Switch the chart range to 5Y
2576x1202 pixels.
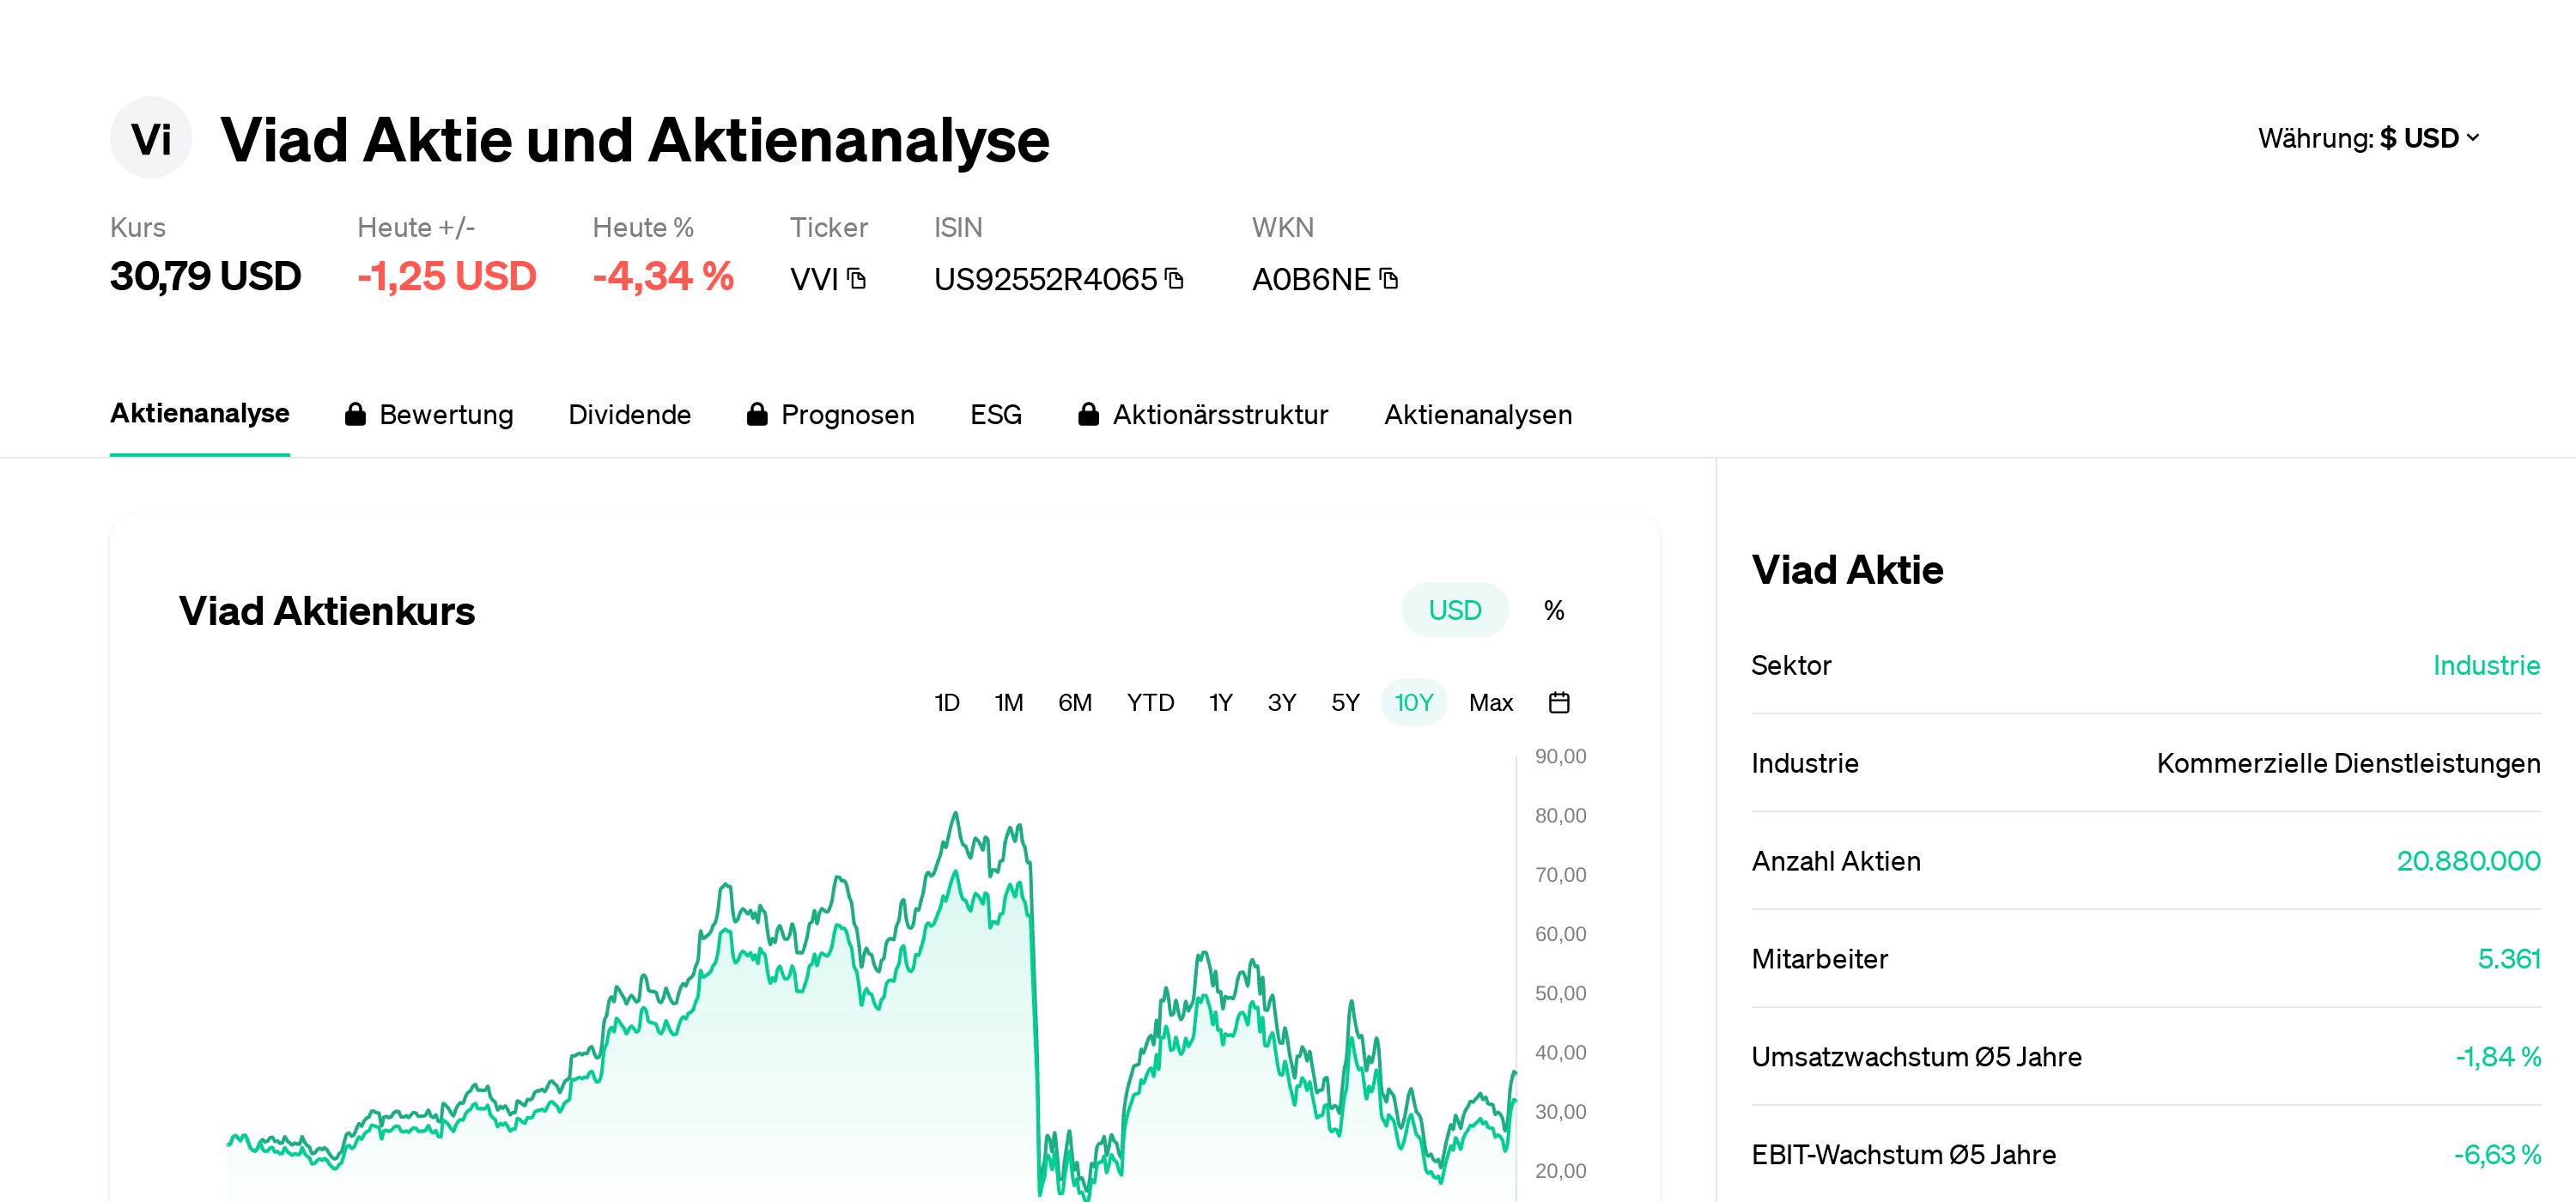[x=1345, y=702]
